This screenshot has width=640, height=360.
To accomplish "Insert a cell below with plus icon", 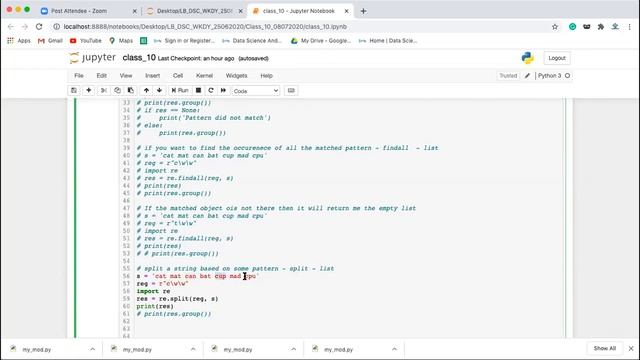I will [89, 90].
